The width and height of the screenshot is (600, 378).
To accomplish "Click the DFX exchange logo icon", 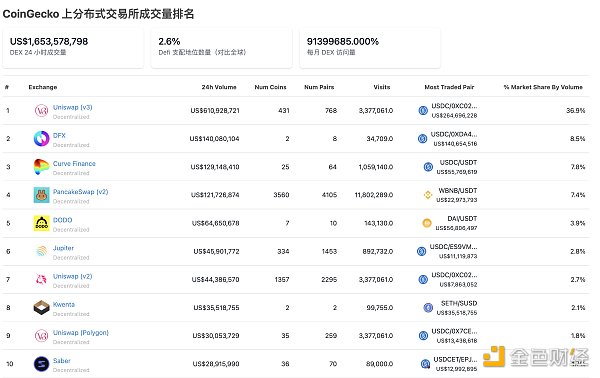I will pyautogui.click(x=41, y=138).
